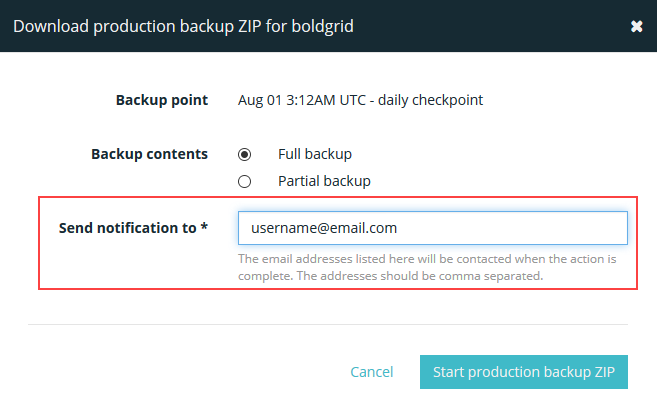Click the Send notification email input field
The width and height of the screenshot is (657, 419).
[x=432, y=228]
